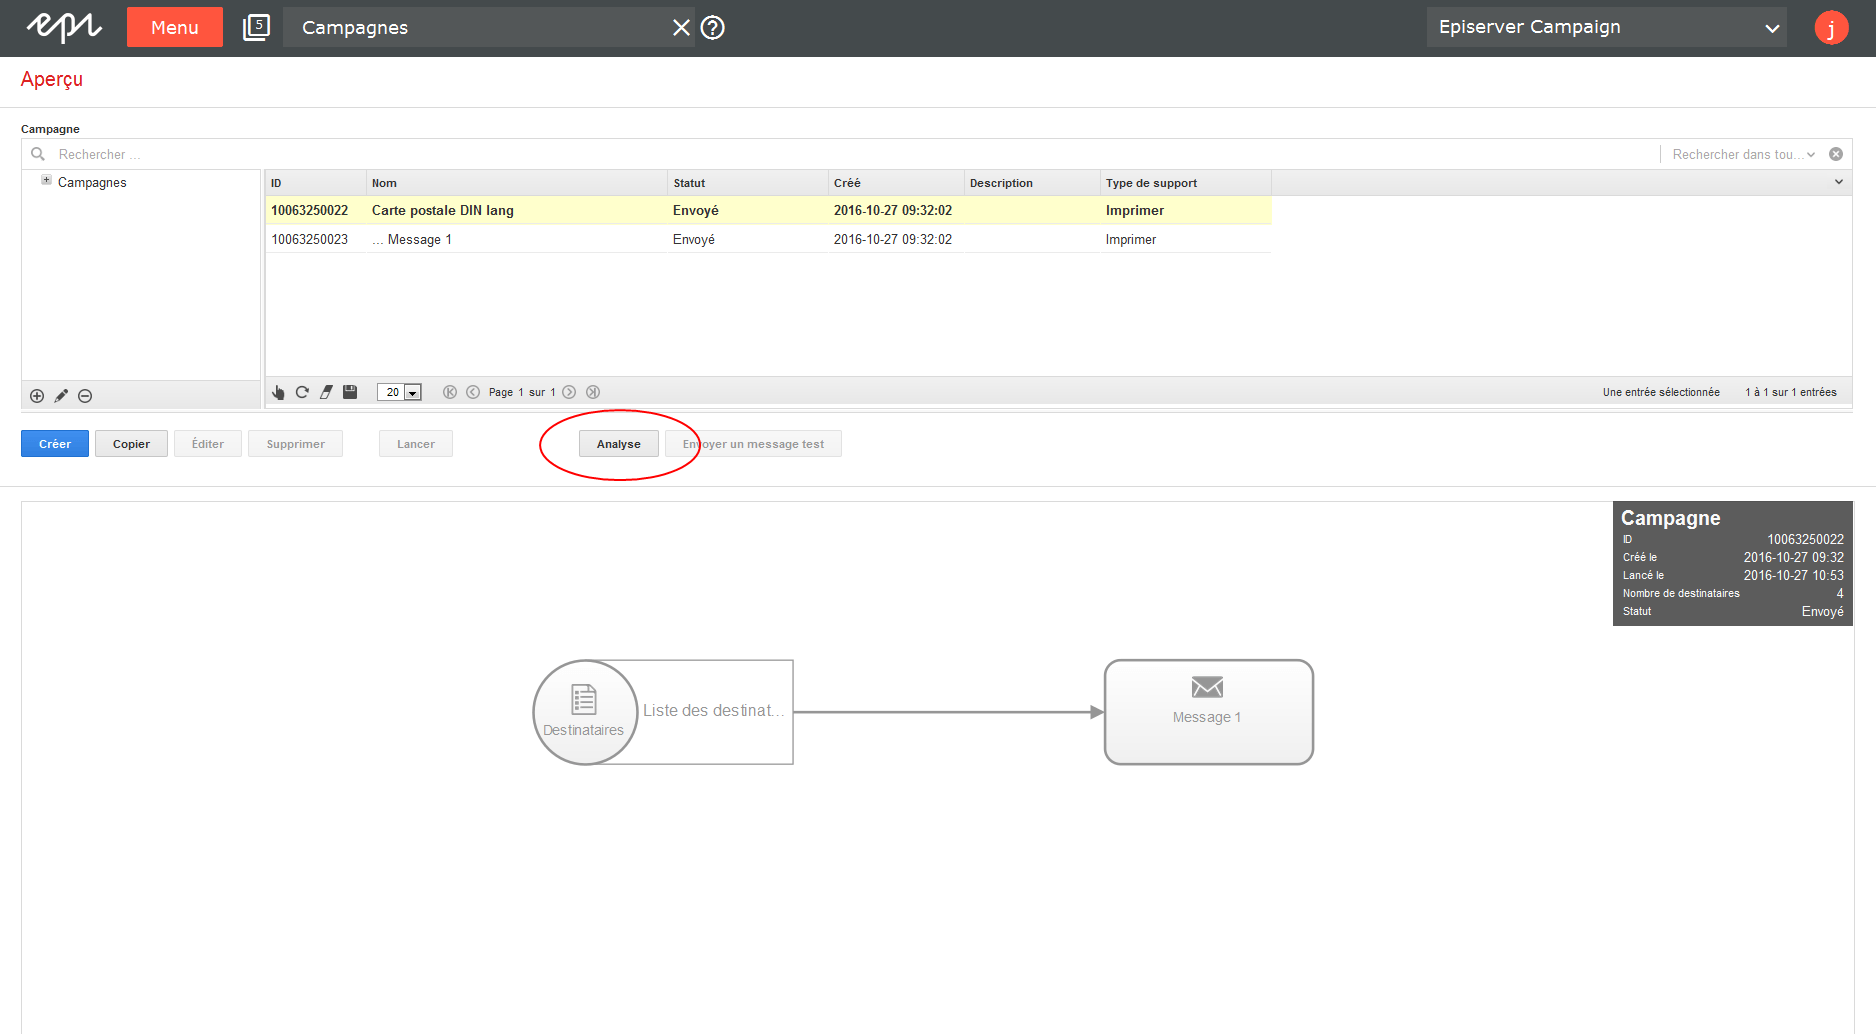Edit the folder with the pencil icon
Screen dimensions: 1876x1034
[x=61, y=396]
